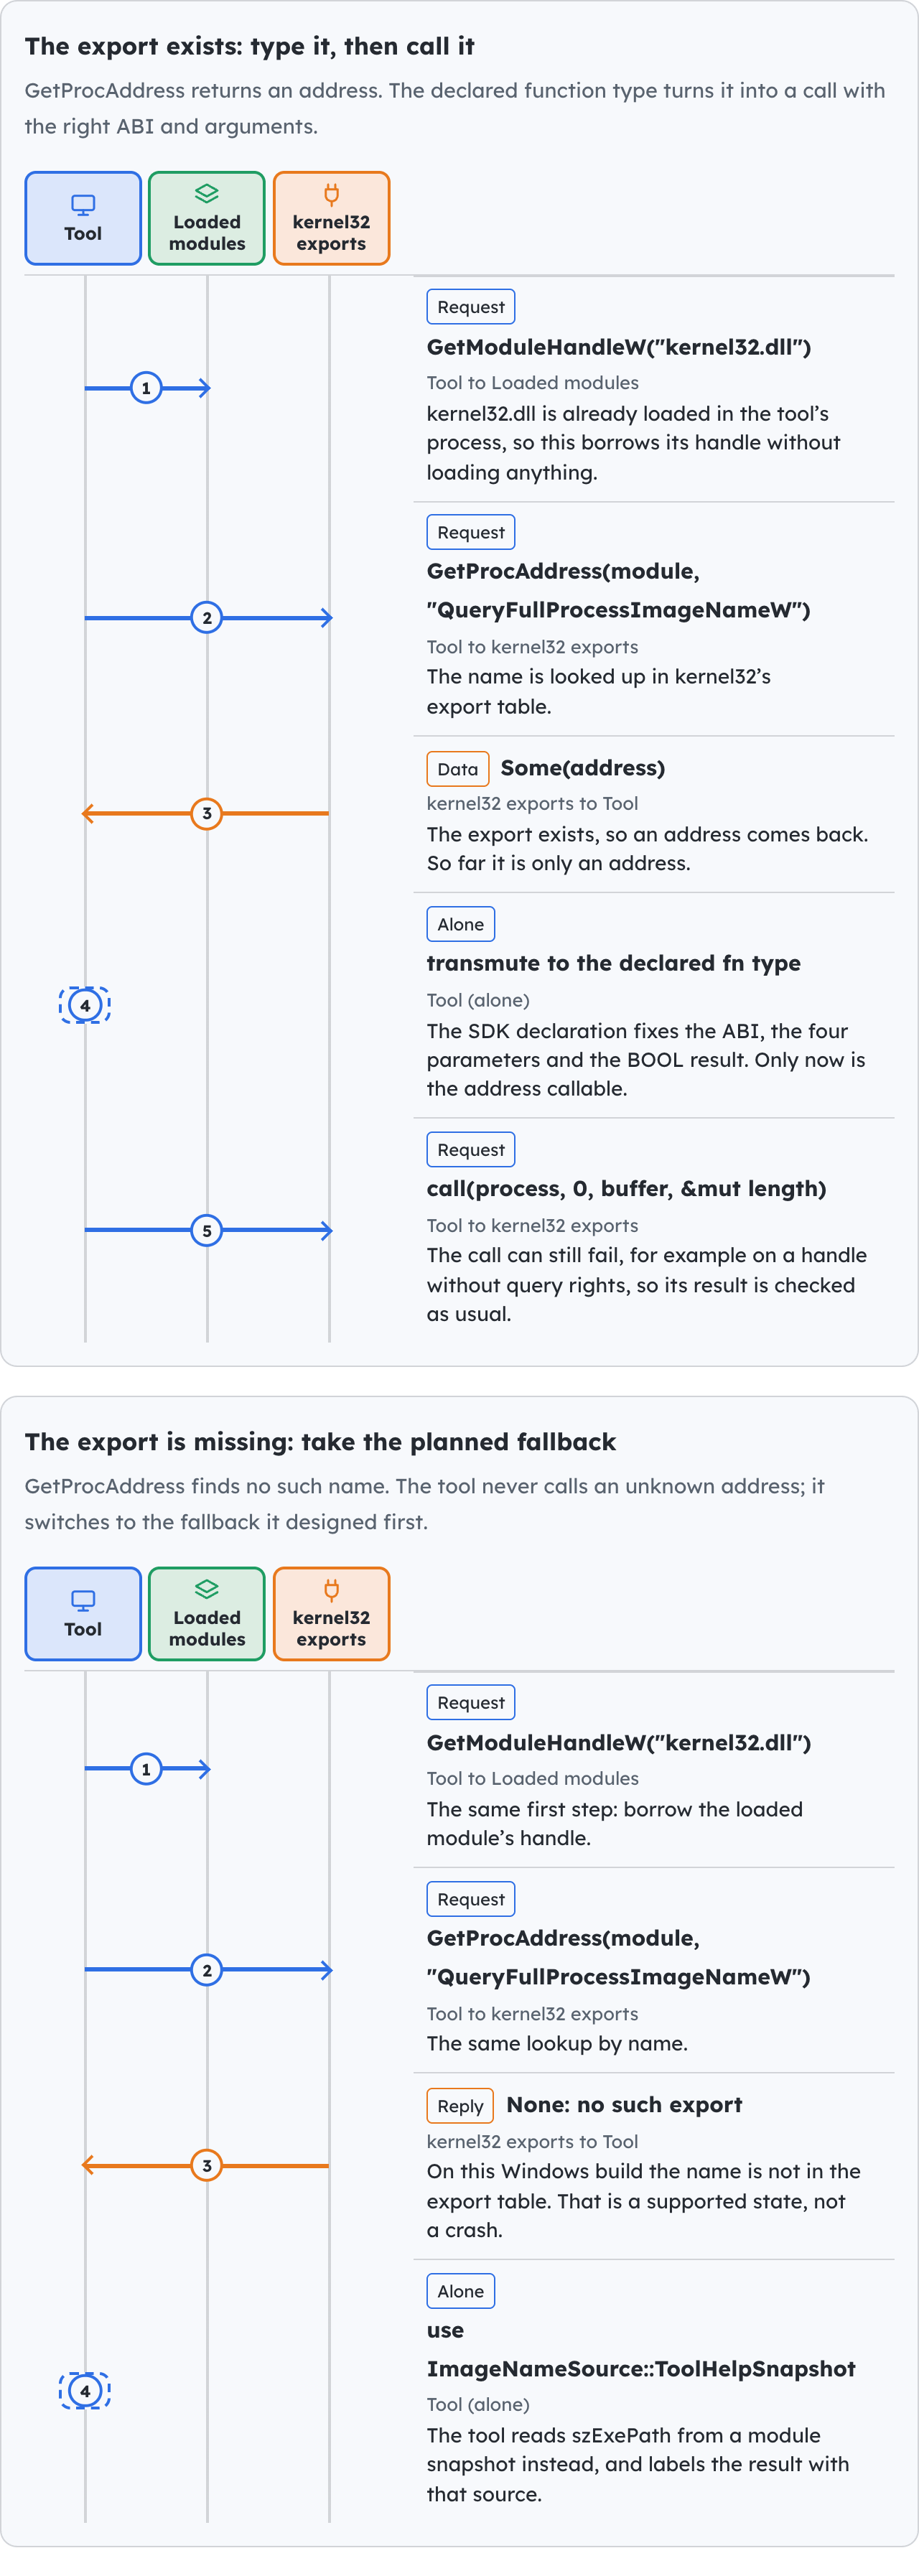Click the layers icon in Loaded modules under 'The export exists'

[207, 194]
